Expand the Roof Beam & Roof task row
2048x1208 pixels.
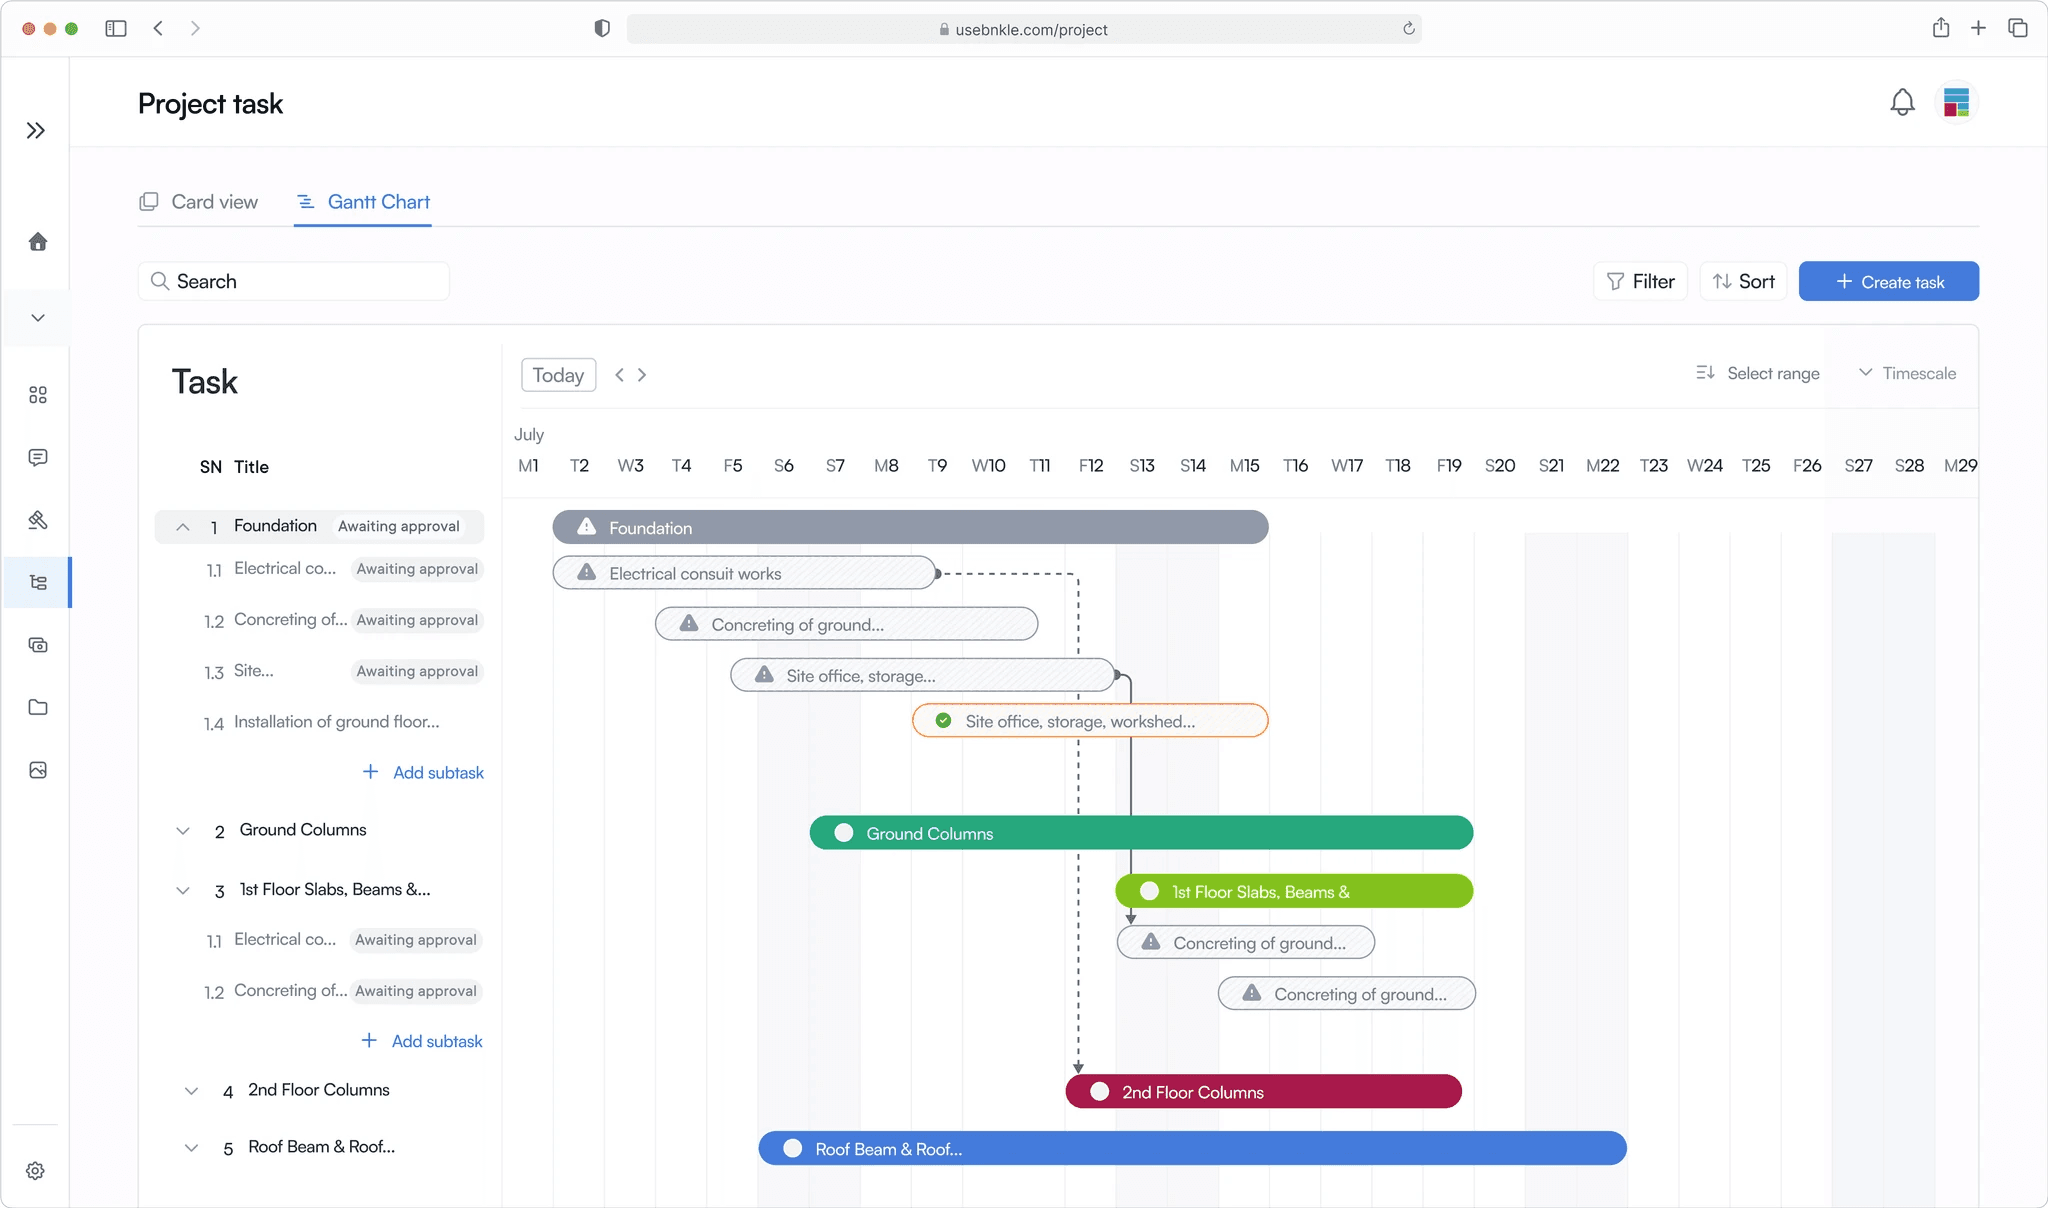point(191,1148)
